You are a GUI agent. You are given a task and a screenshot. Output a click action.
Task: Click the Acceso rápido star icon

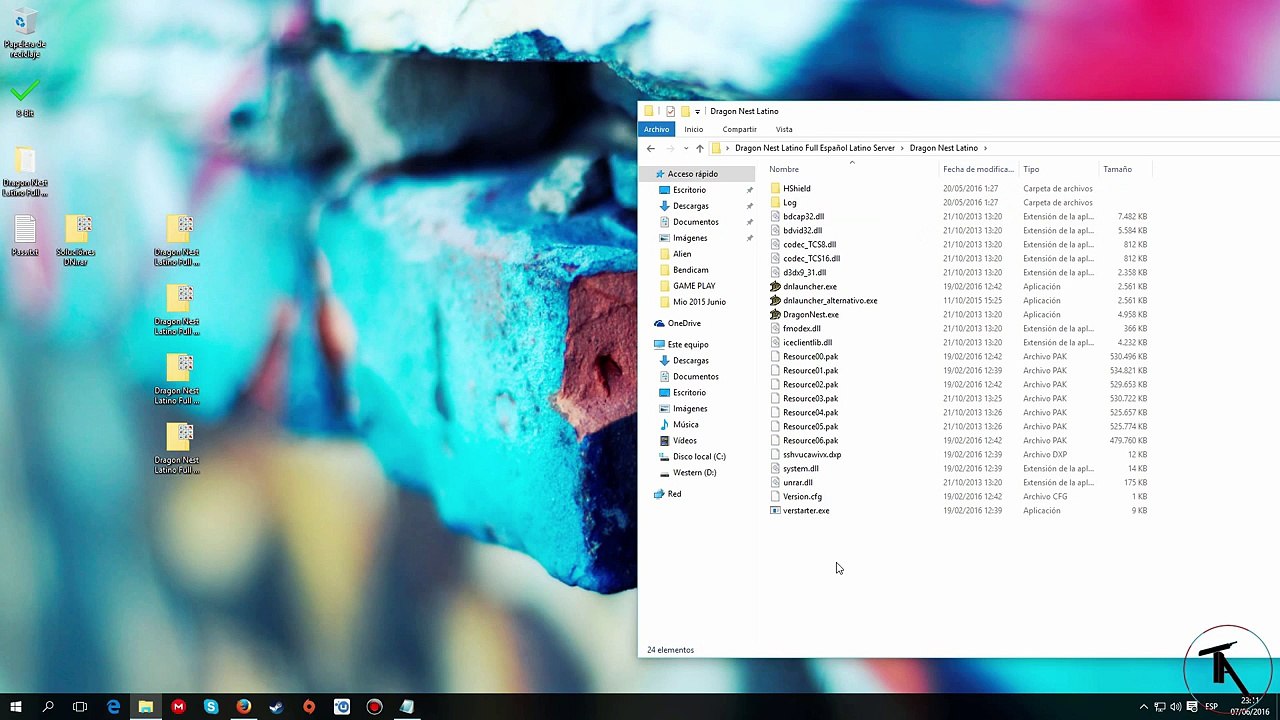point(660,174)
